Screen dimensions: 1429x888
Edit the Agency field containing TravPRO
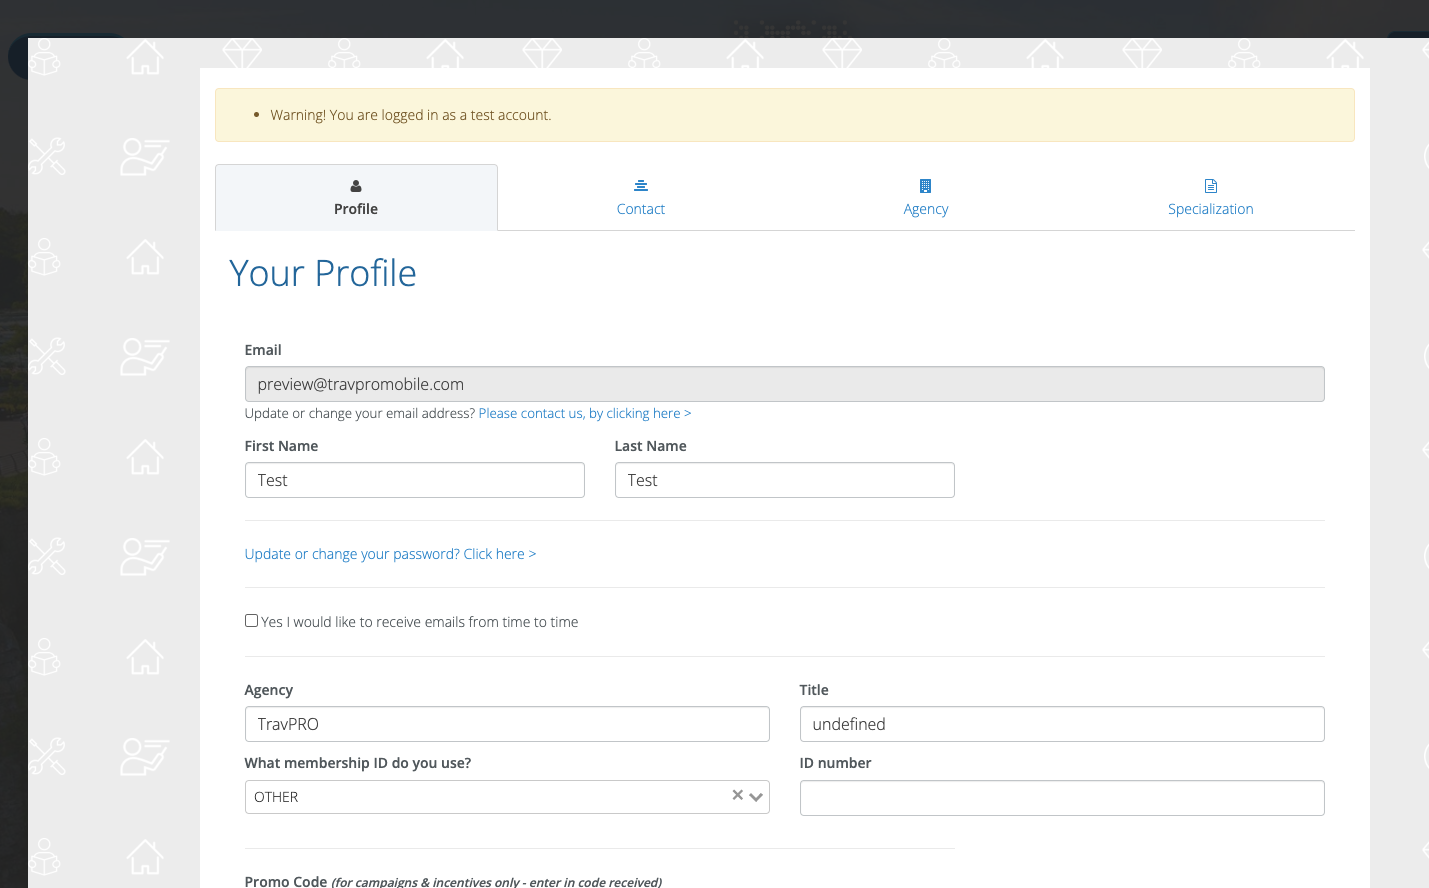(507, 724)
